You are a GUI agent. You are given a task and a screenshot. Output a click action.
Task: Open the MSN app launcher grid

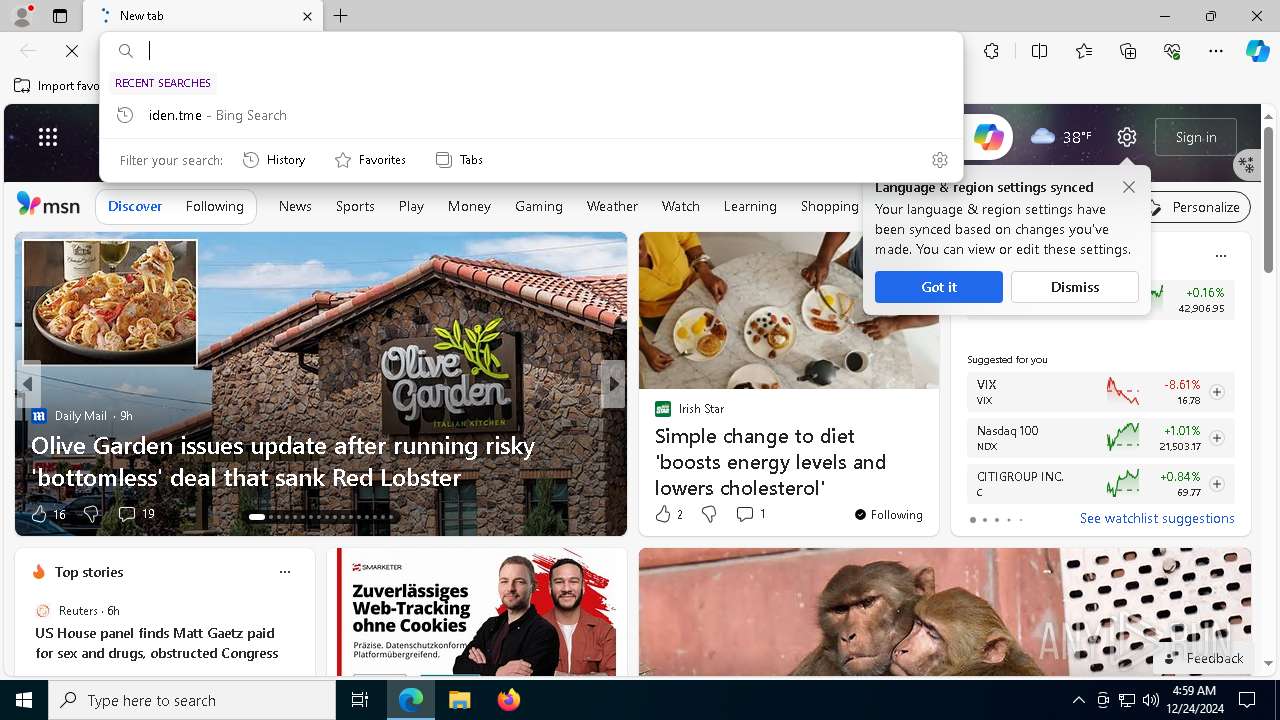point(48,137)
